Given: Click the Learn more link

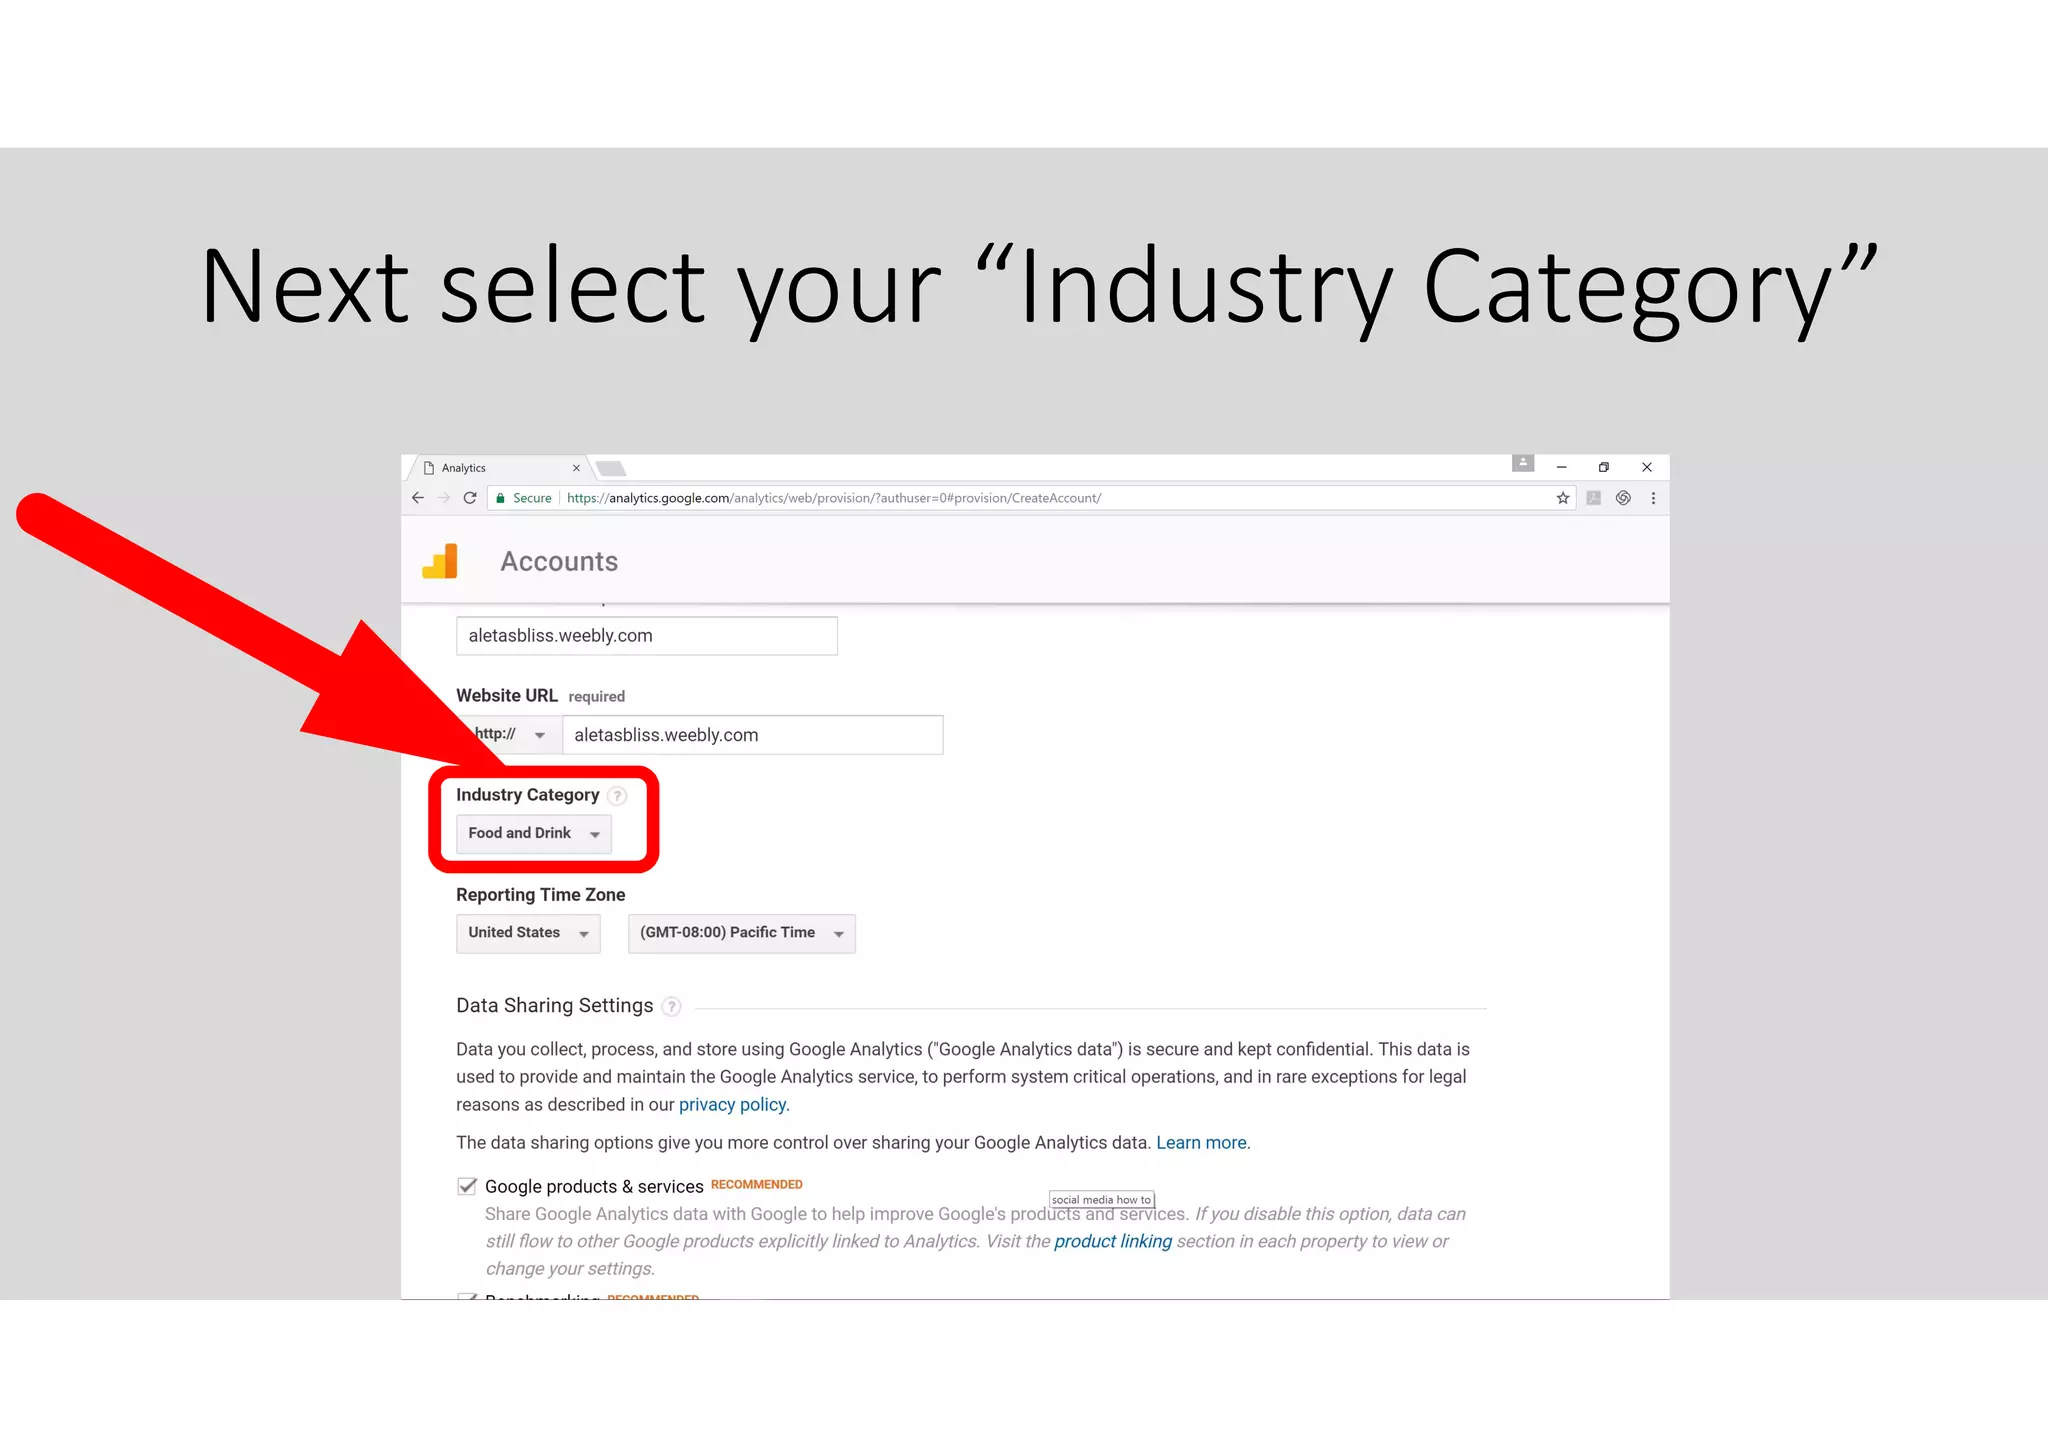Looking at the screenshot, I should click(x=1203, y=1143).
